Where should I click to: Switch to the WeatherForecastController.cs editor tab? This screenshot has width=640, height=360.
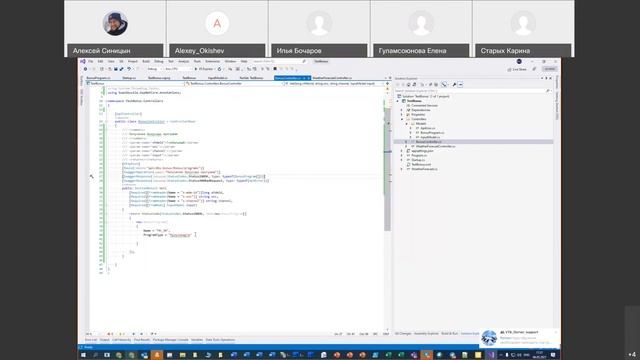(x=332, y=78)
